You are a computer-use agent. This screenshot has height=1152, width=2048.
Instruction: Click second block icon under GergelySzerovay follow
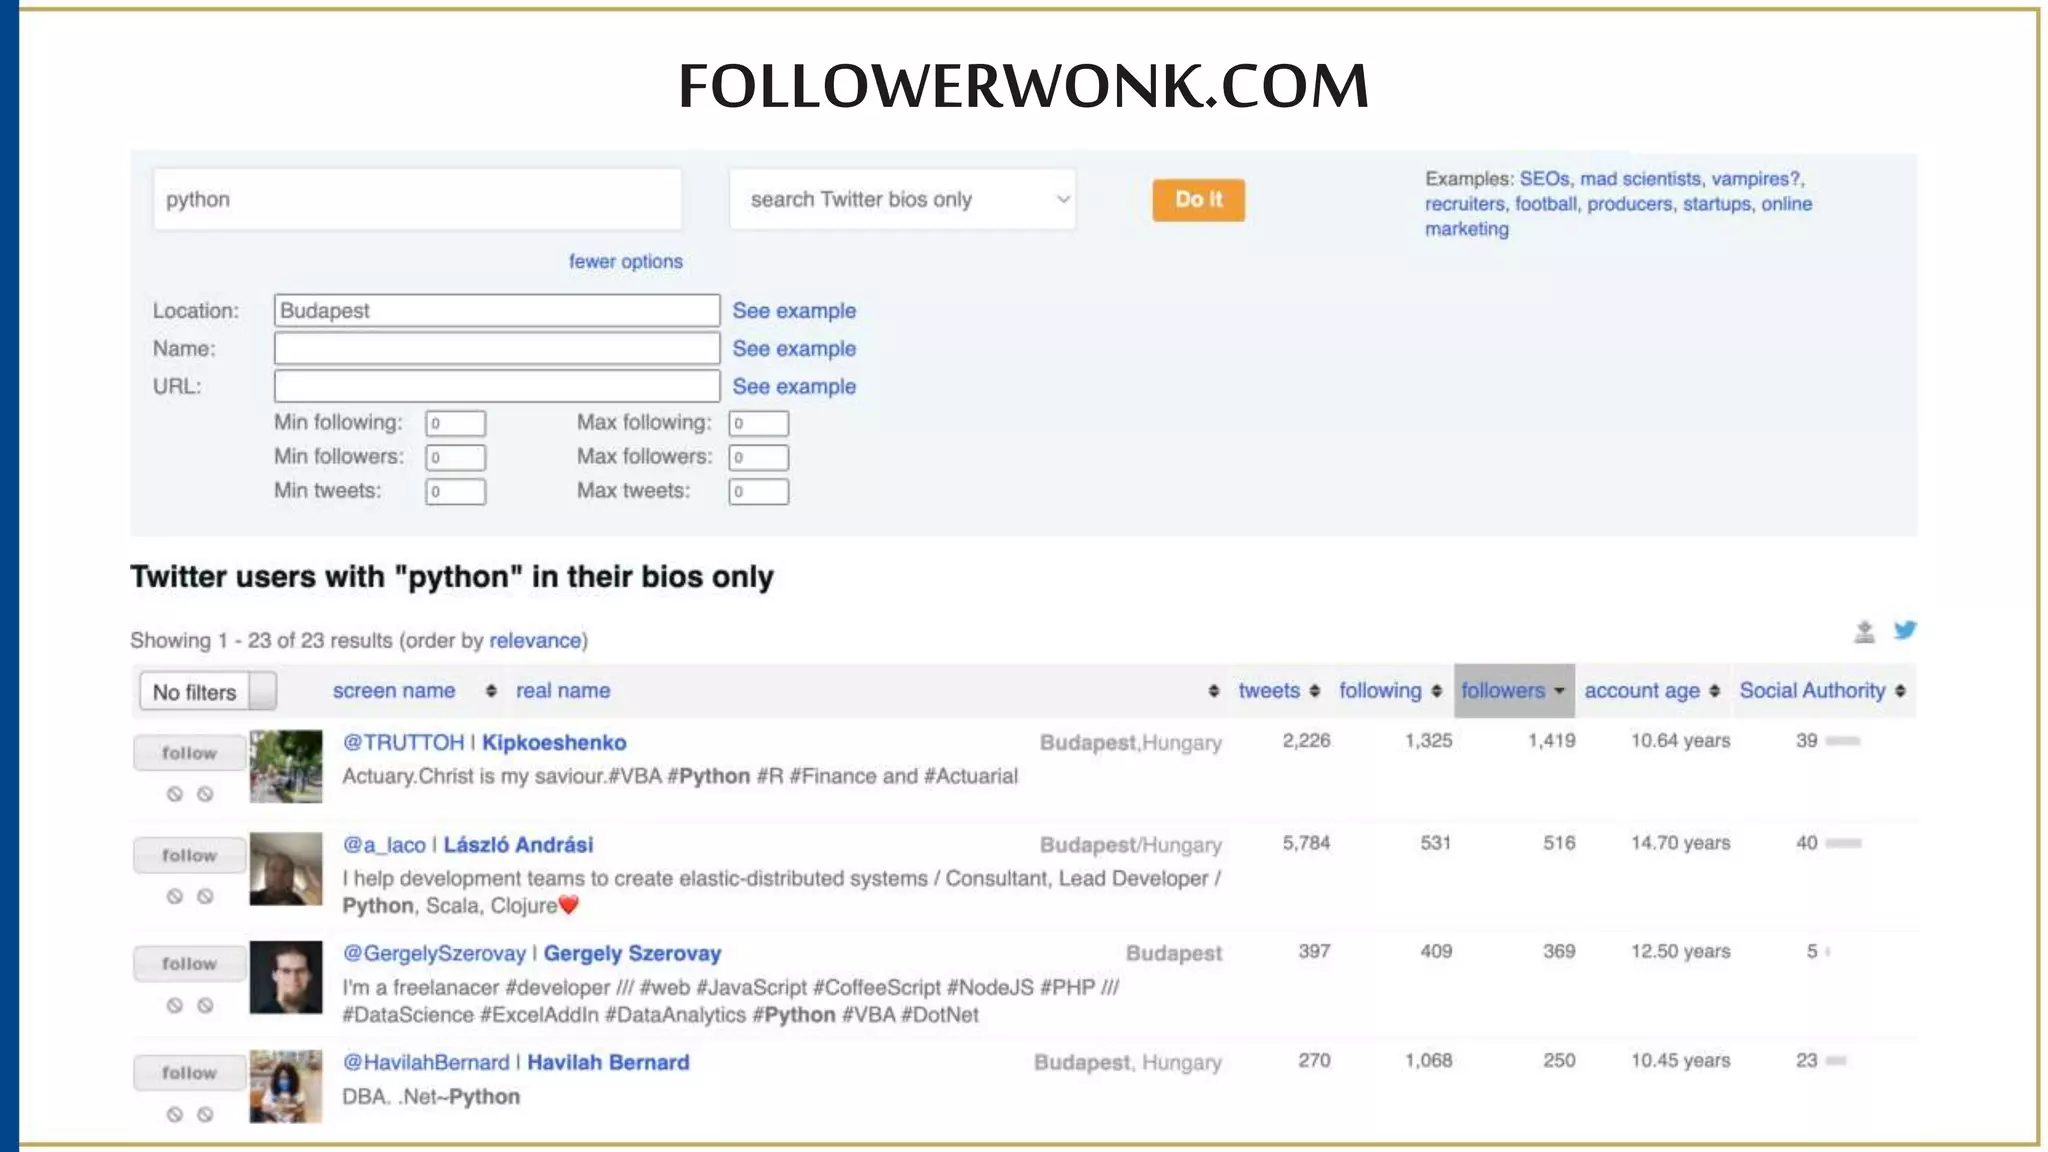205,1005
